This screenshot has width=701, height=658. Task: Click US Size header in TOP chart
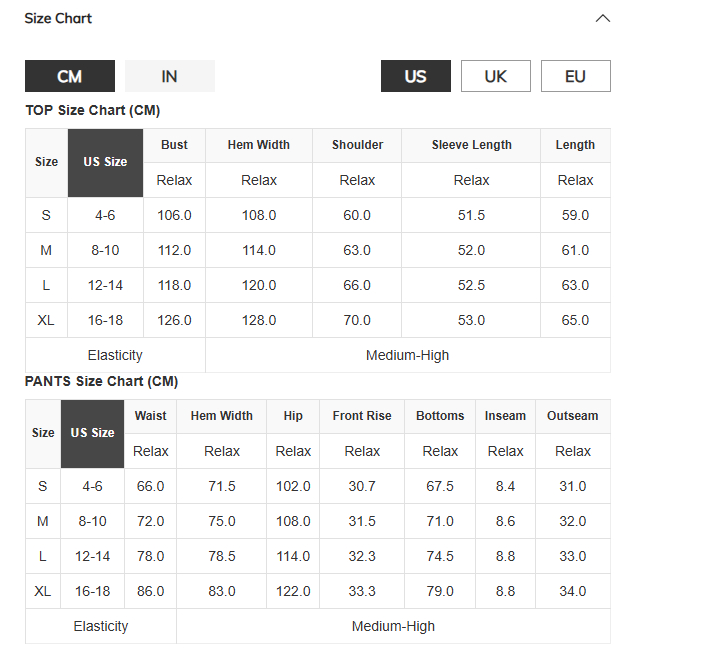105,162
